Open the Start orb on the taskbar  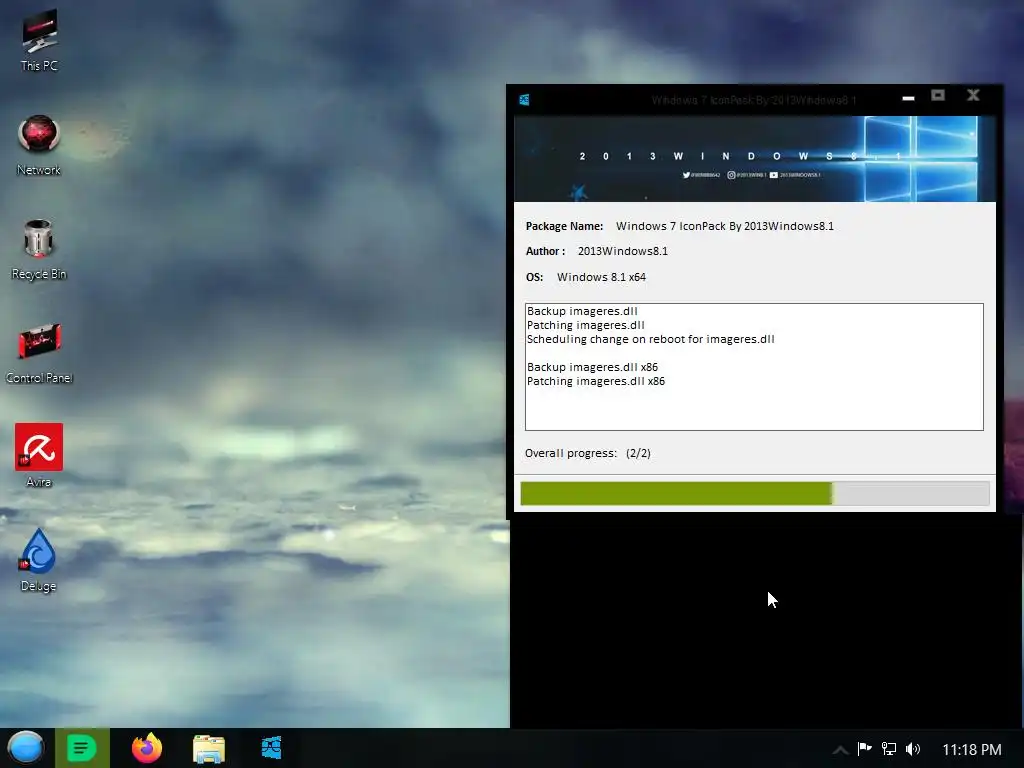[x=26, y=748]
